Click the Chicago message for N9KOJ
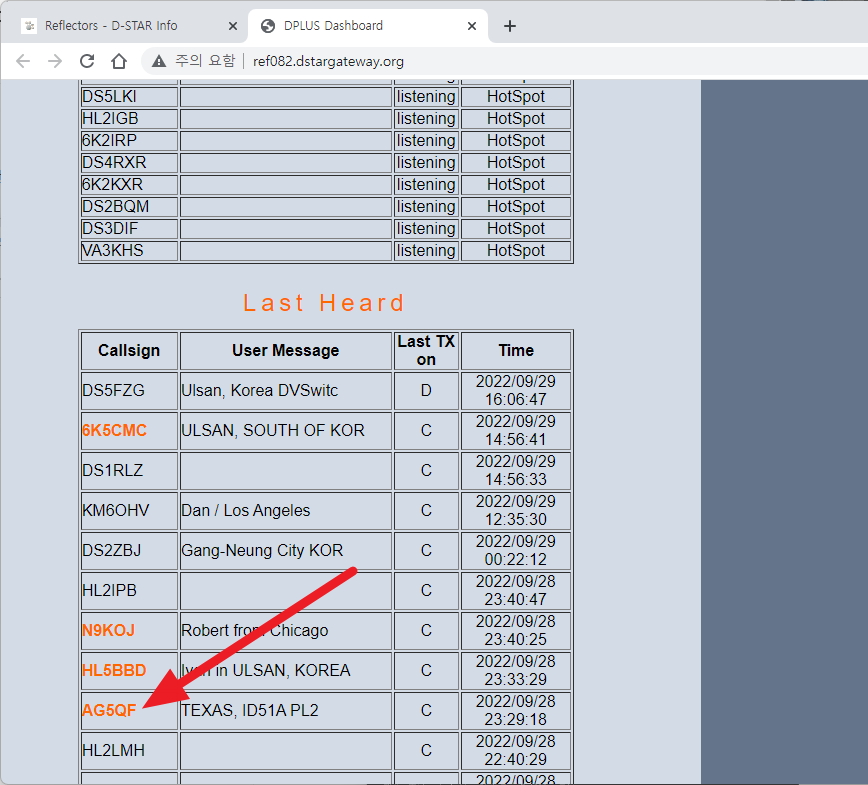 click(255, 631)
